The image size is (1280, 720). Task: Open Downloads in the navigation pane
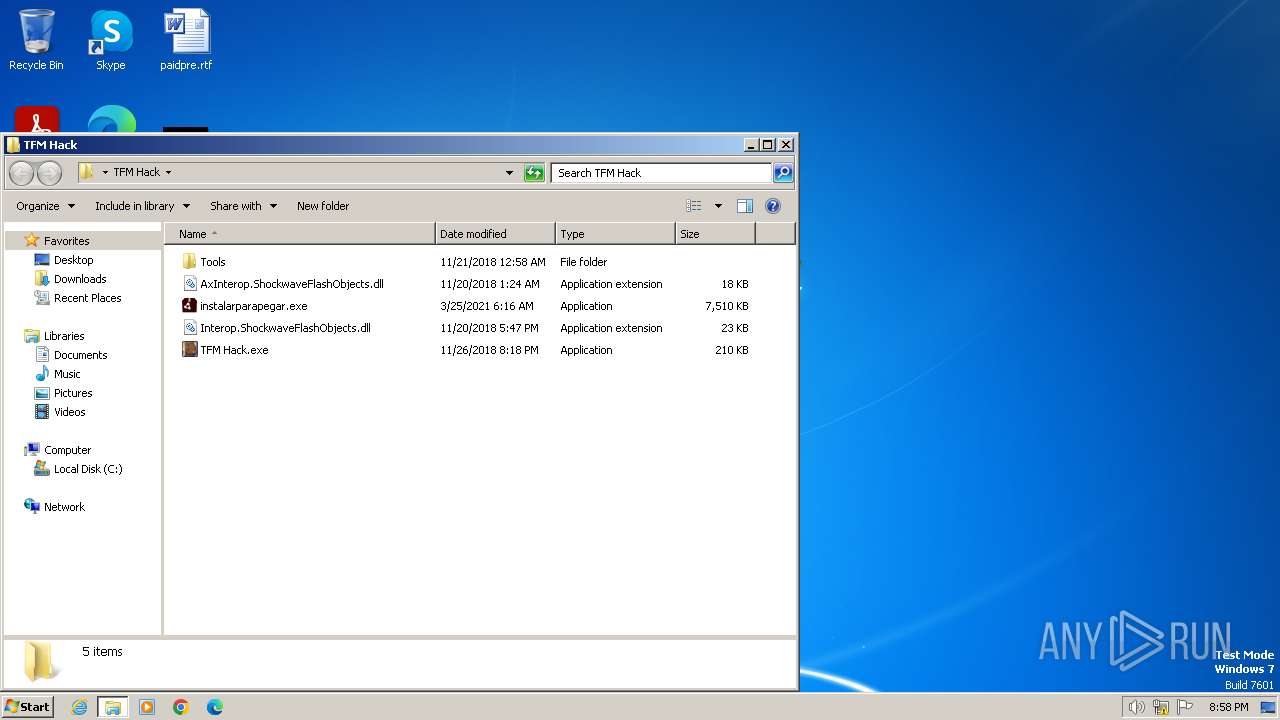click(80, 279)
